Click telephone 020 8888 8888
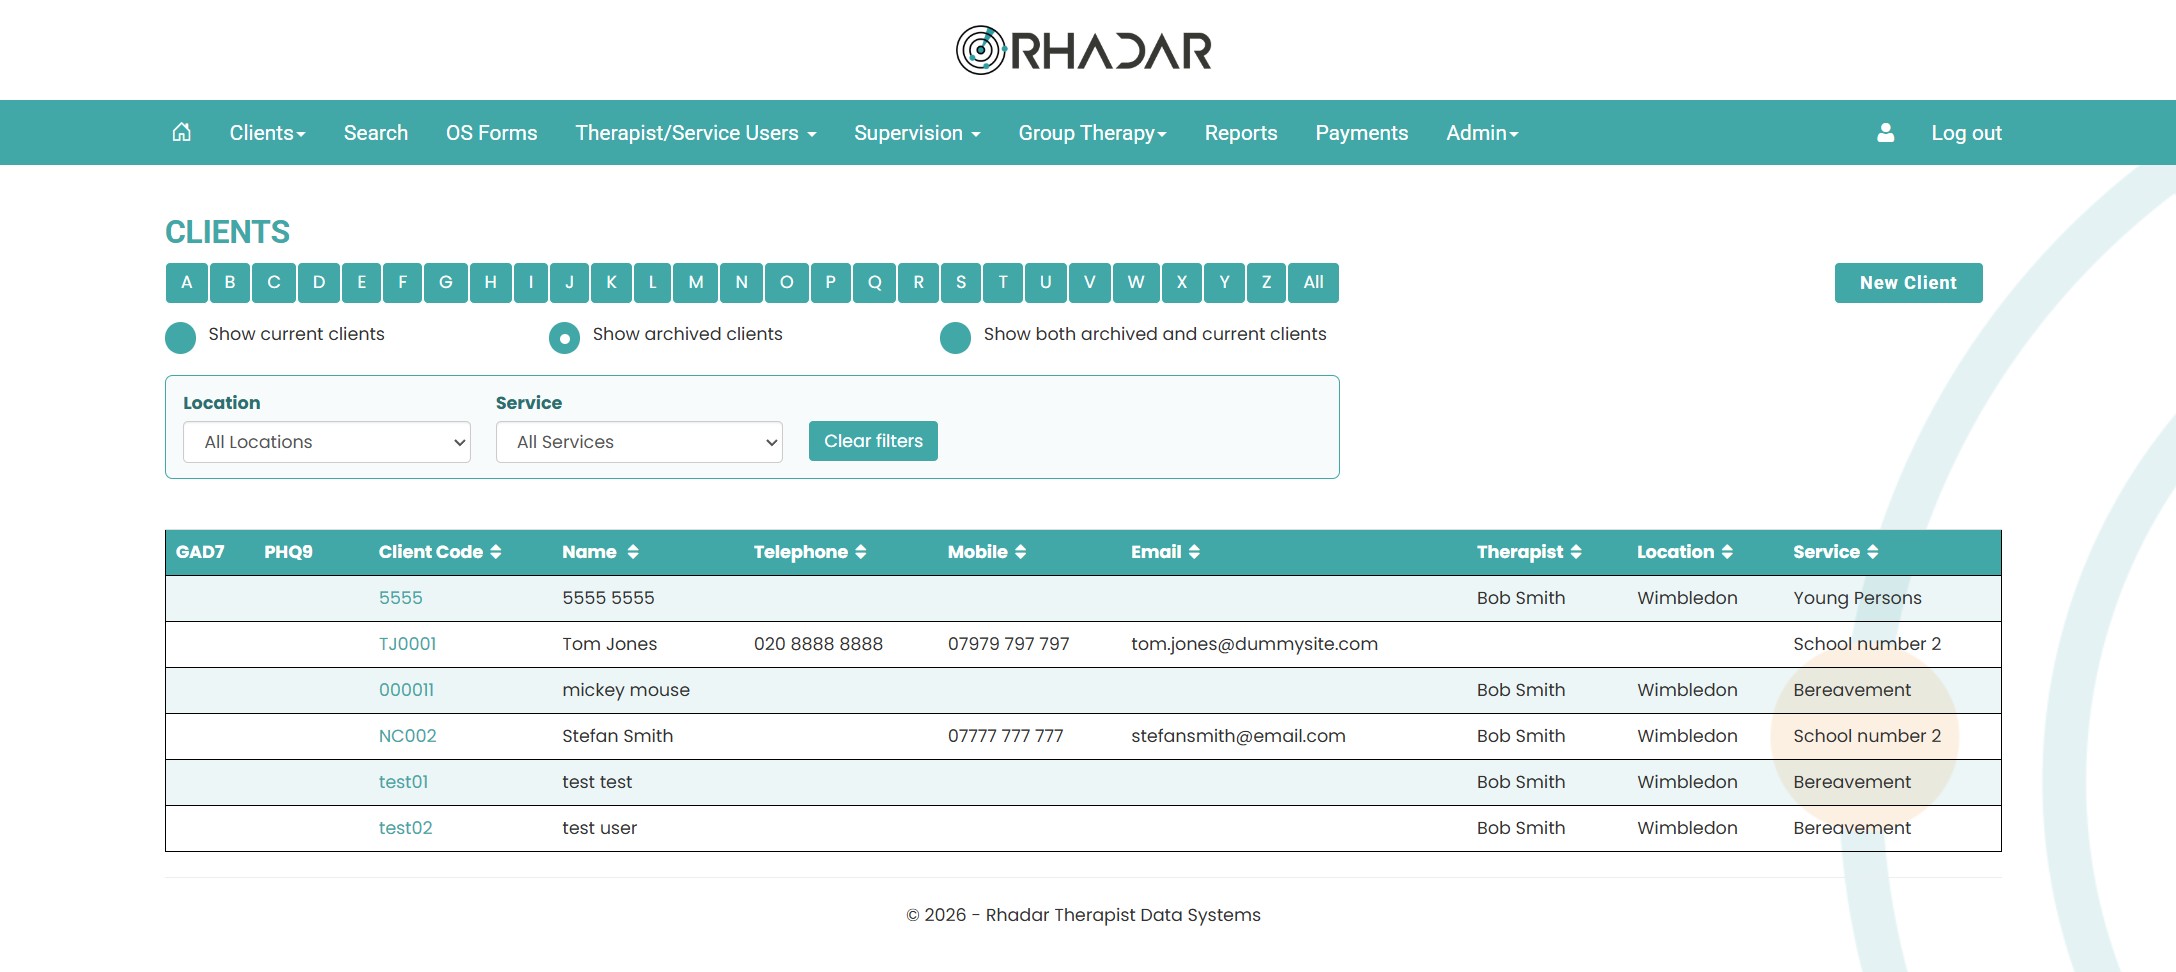The width and height of the screenshot is (2176, 972). 818,644
